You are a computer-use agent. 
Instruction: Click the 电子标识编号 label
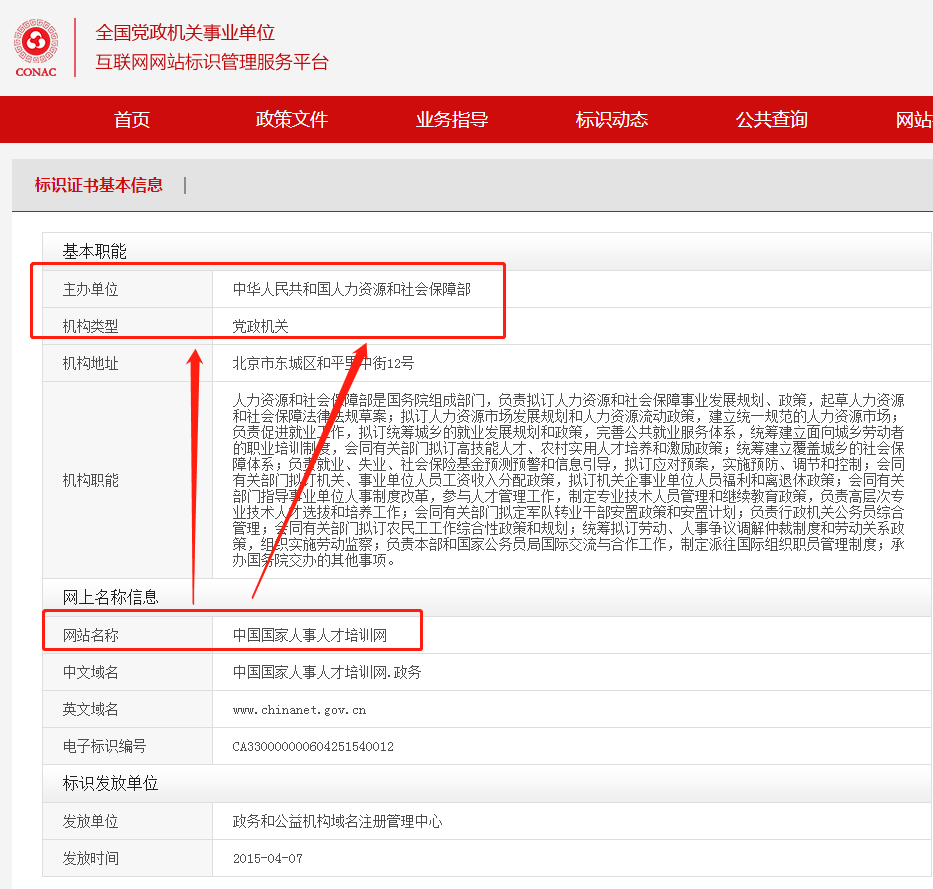pos(105,746)
